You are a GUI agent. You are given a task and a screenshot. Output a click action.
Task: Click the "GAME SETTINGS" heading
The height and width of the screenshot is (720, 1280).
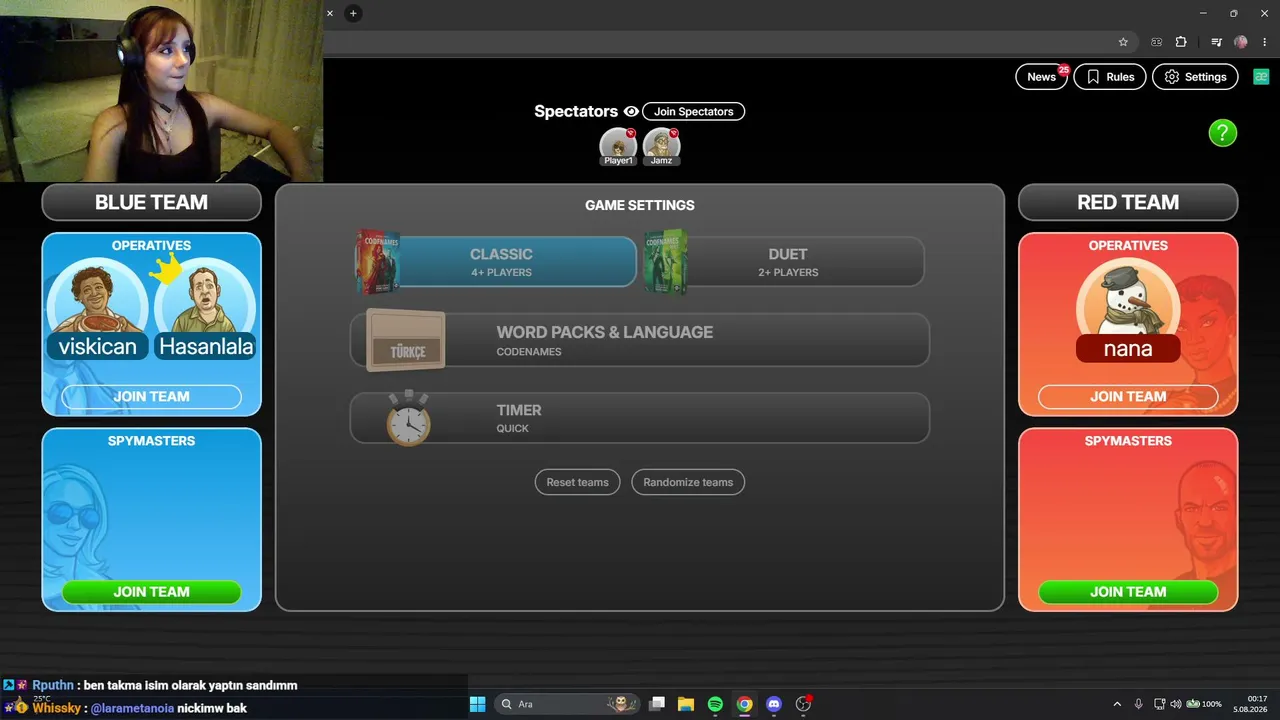click(640, 205)
